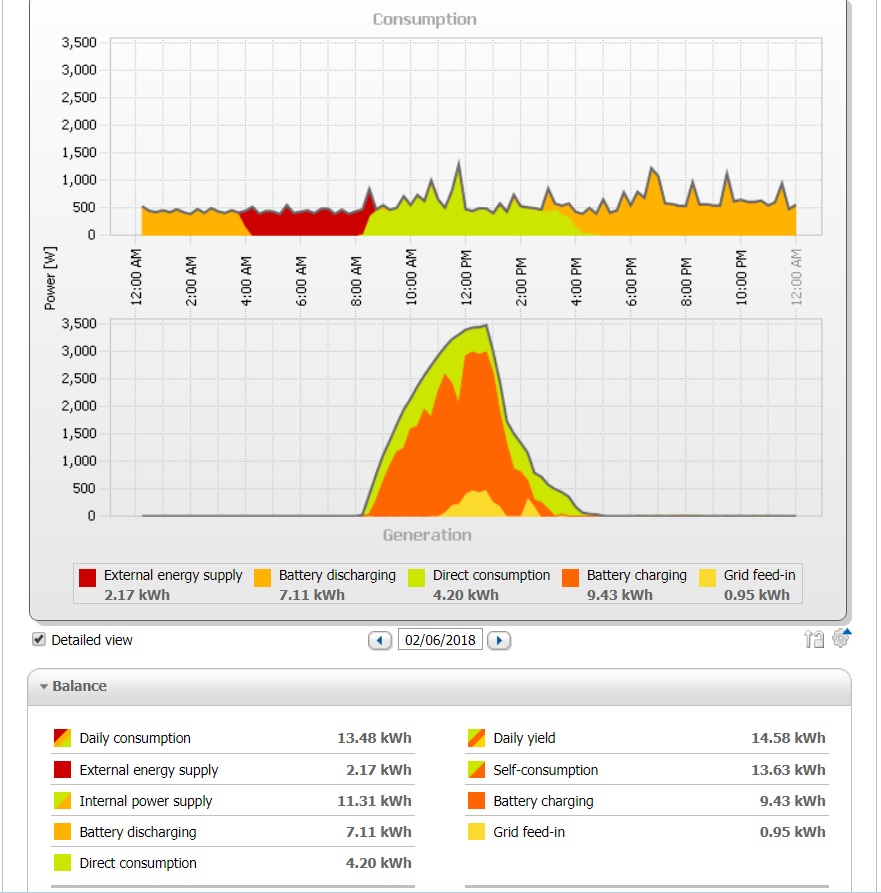
Task: Click the Daily consumption balance icon
Action: pos(62,738)
